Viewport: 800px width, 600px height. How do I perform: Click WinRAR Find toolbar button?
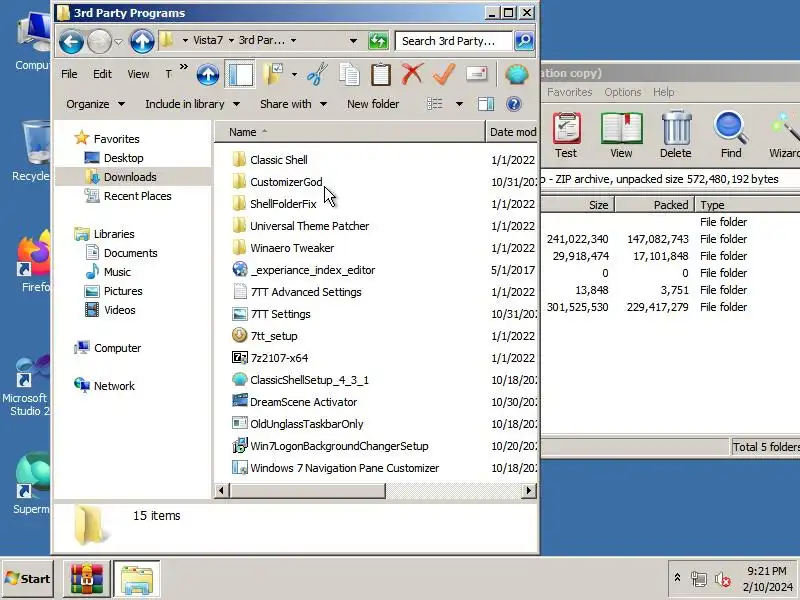[731, 135]
